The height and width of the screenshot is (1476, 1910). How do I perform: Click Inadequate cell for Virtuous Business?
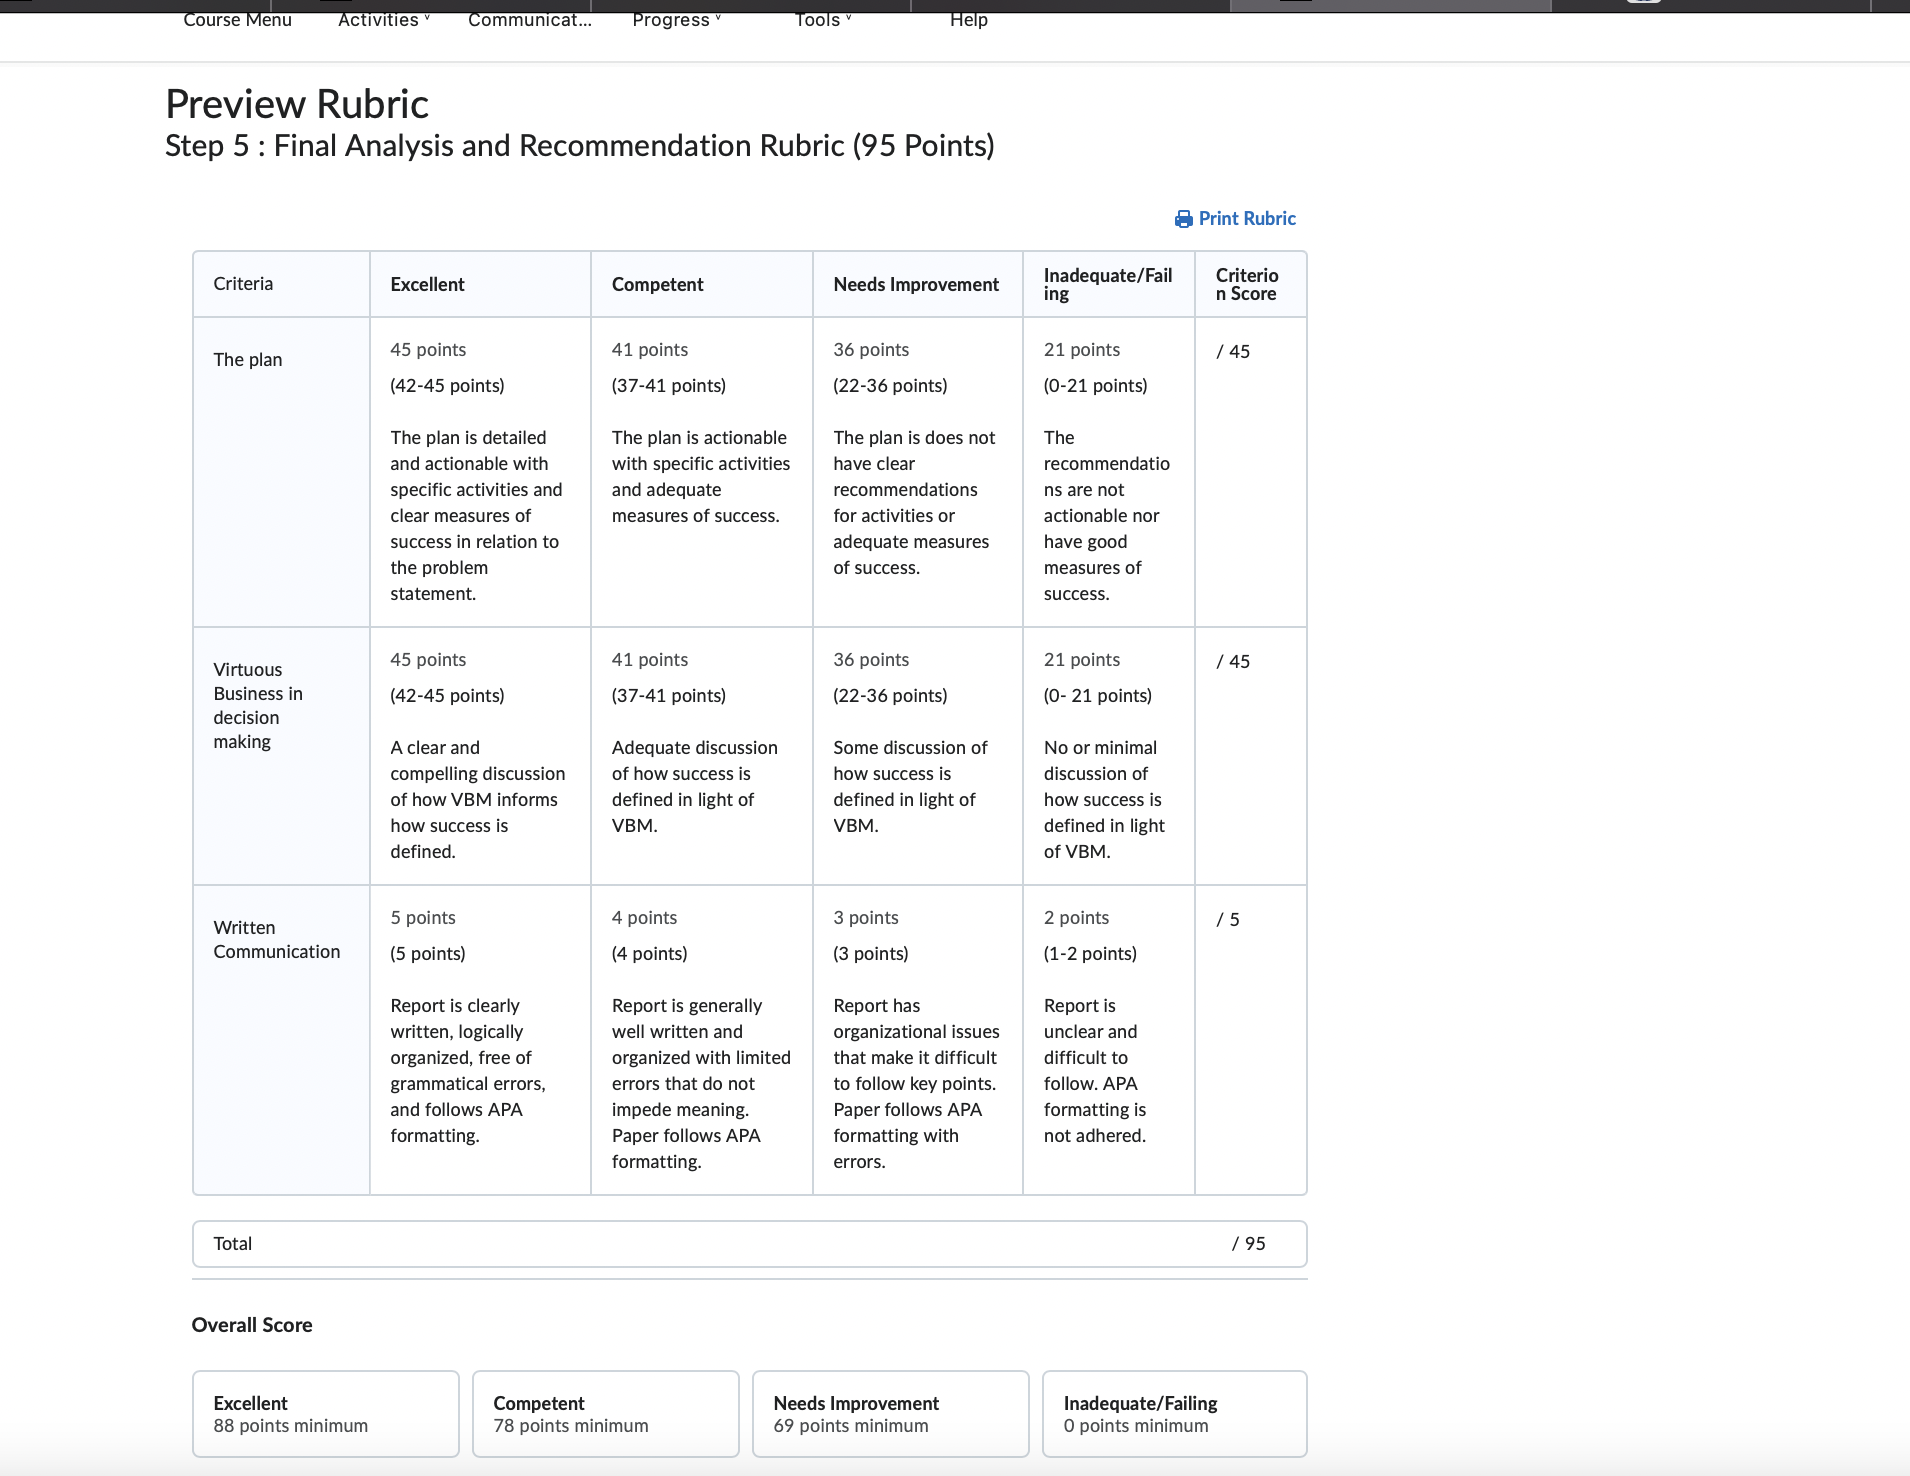[x=1109, y=756]
